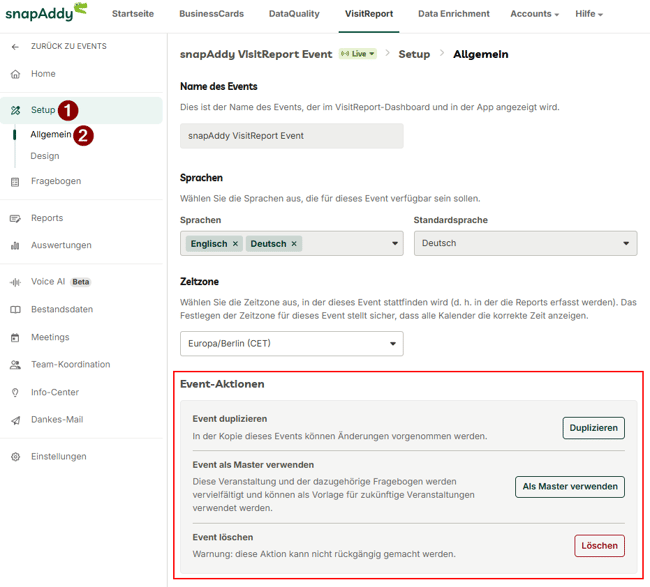Image resolution: width=650 pixels, height=587 pixels.
Task: Click the Bestandsdaten book icon
Action: (15, 310)
